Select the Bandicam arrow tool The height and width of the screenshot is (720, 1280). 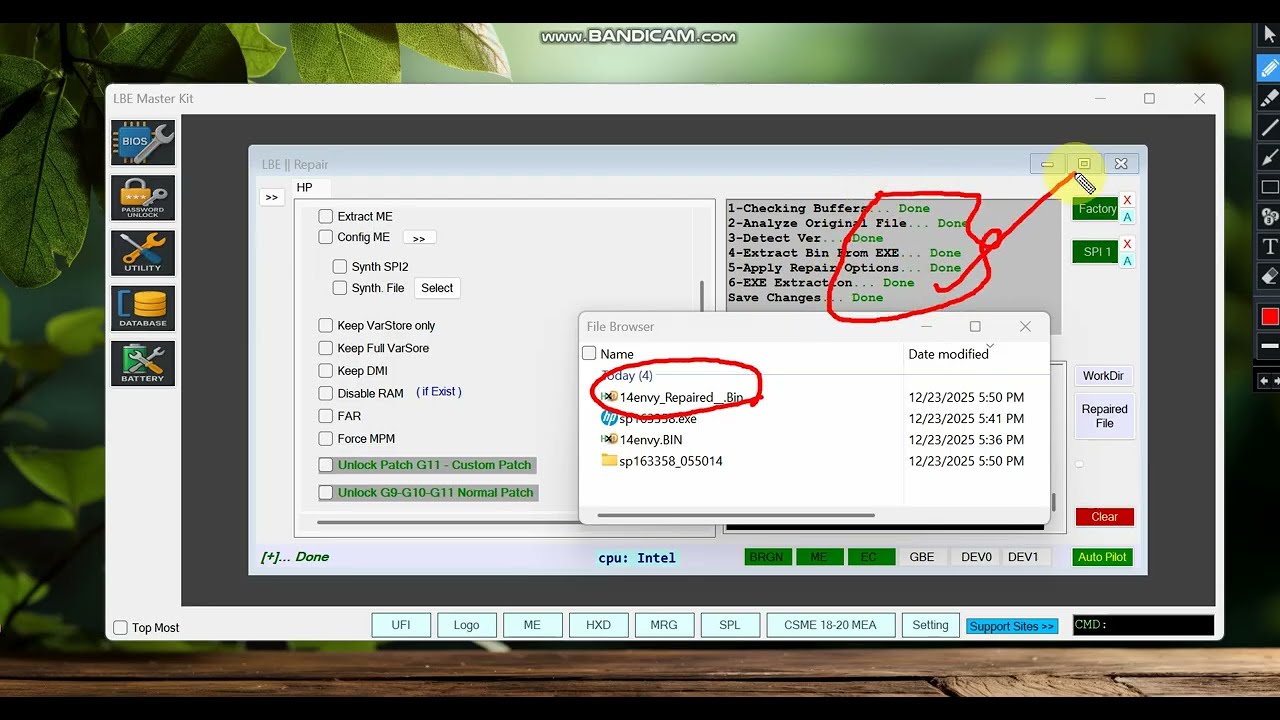[x=1269, y=157]
